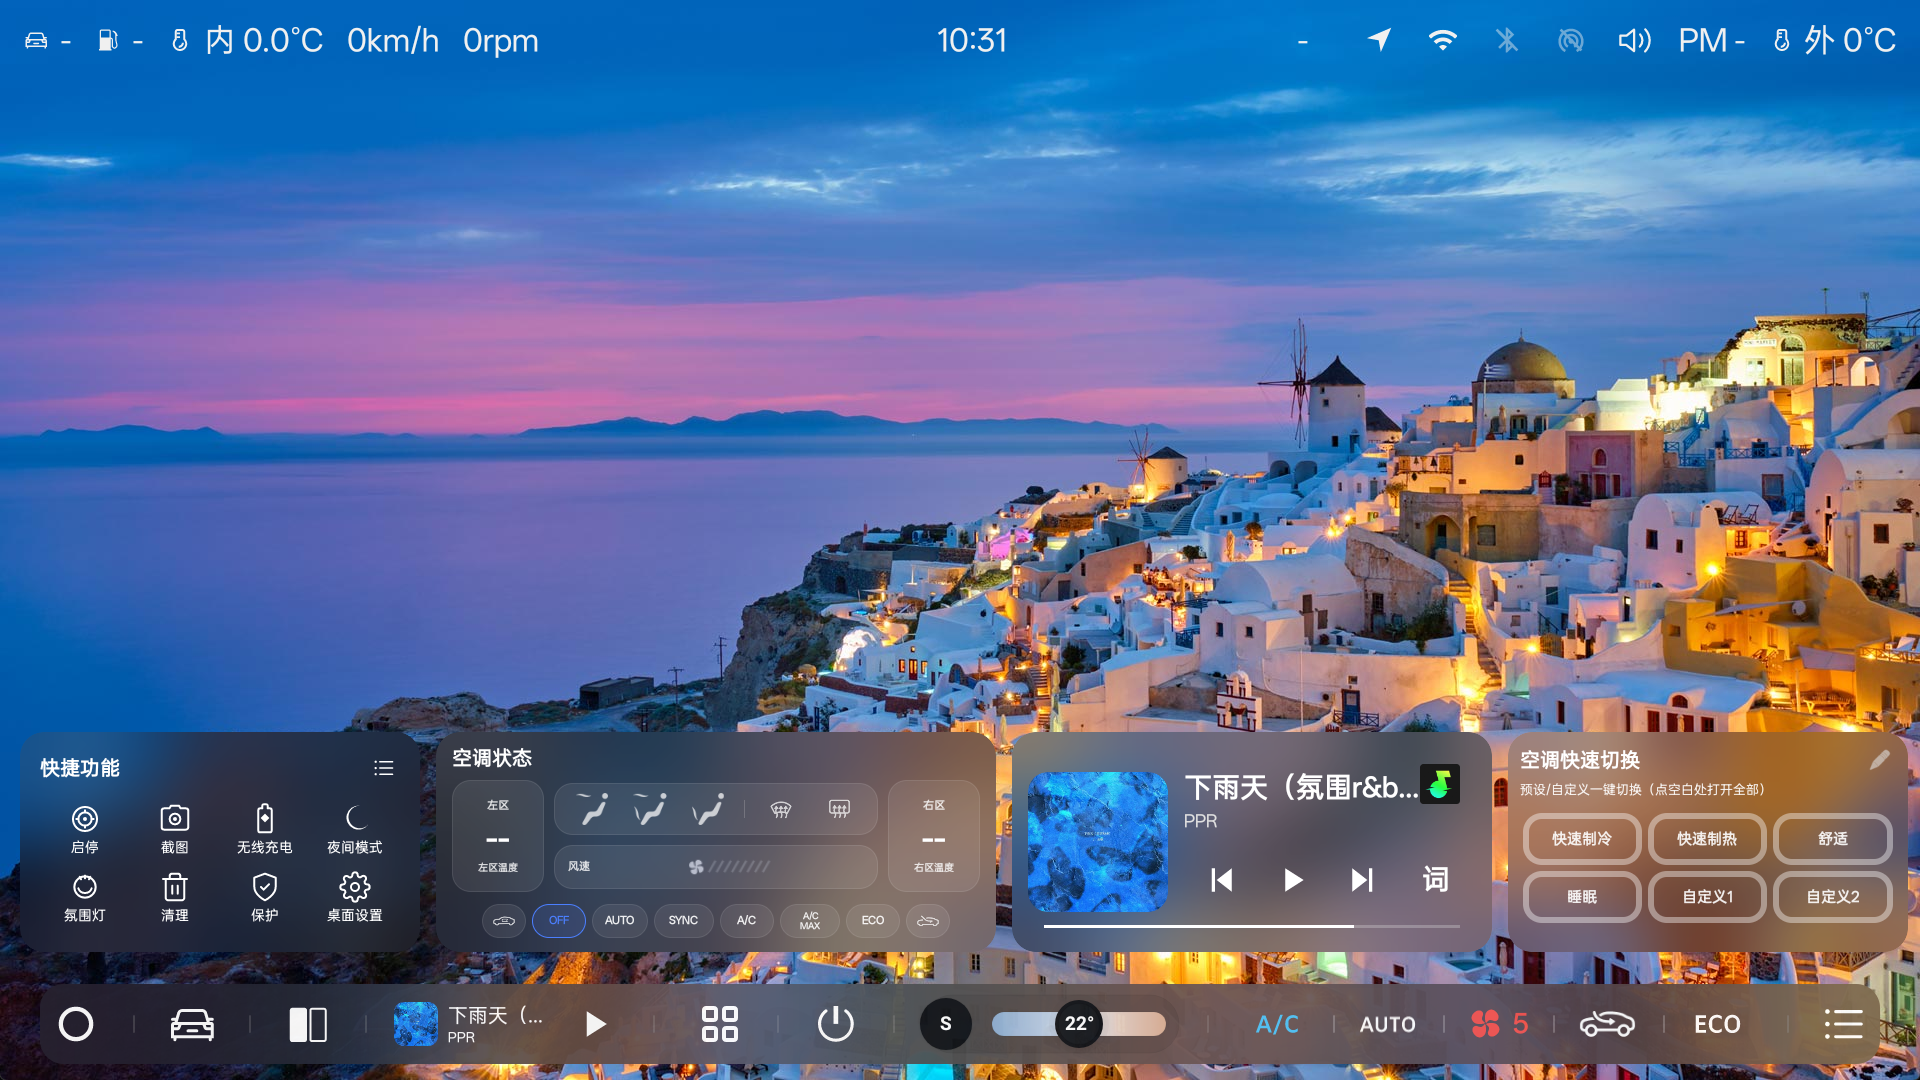Activate the 快速制冷 quick cooling preset
The height and width of the screenshot is (1080, 1920).
click(1582, 839)
